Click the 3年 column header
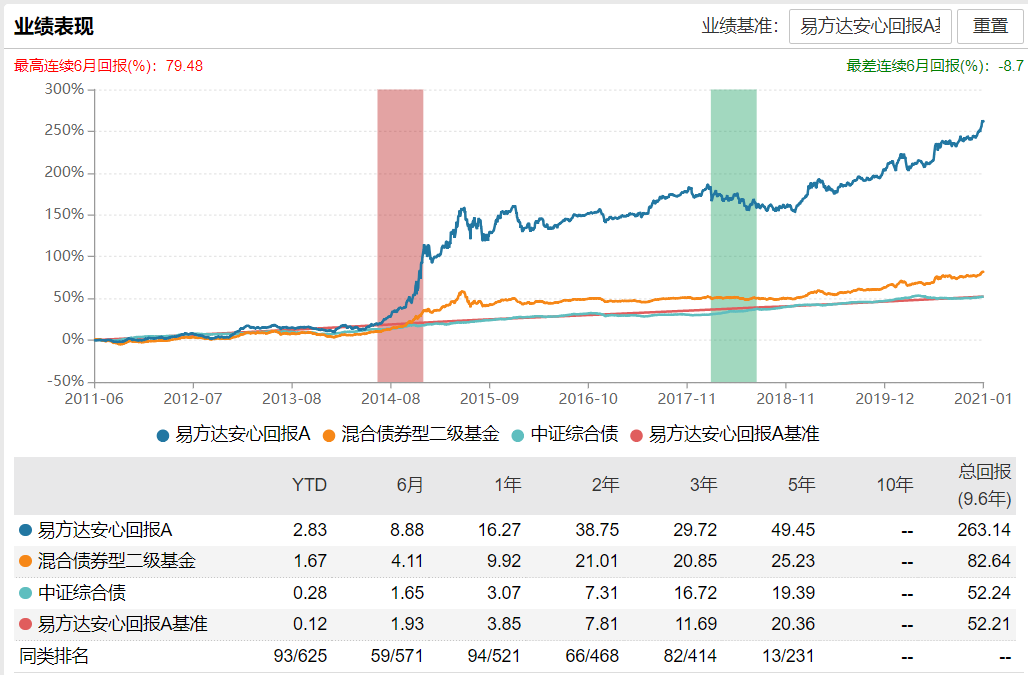This screenshot has width=1028, height=675. click(x=706, y=484)
